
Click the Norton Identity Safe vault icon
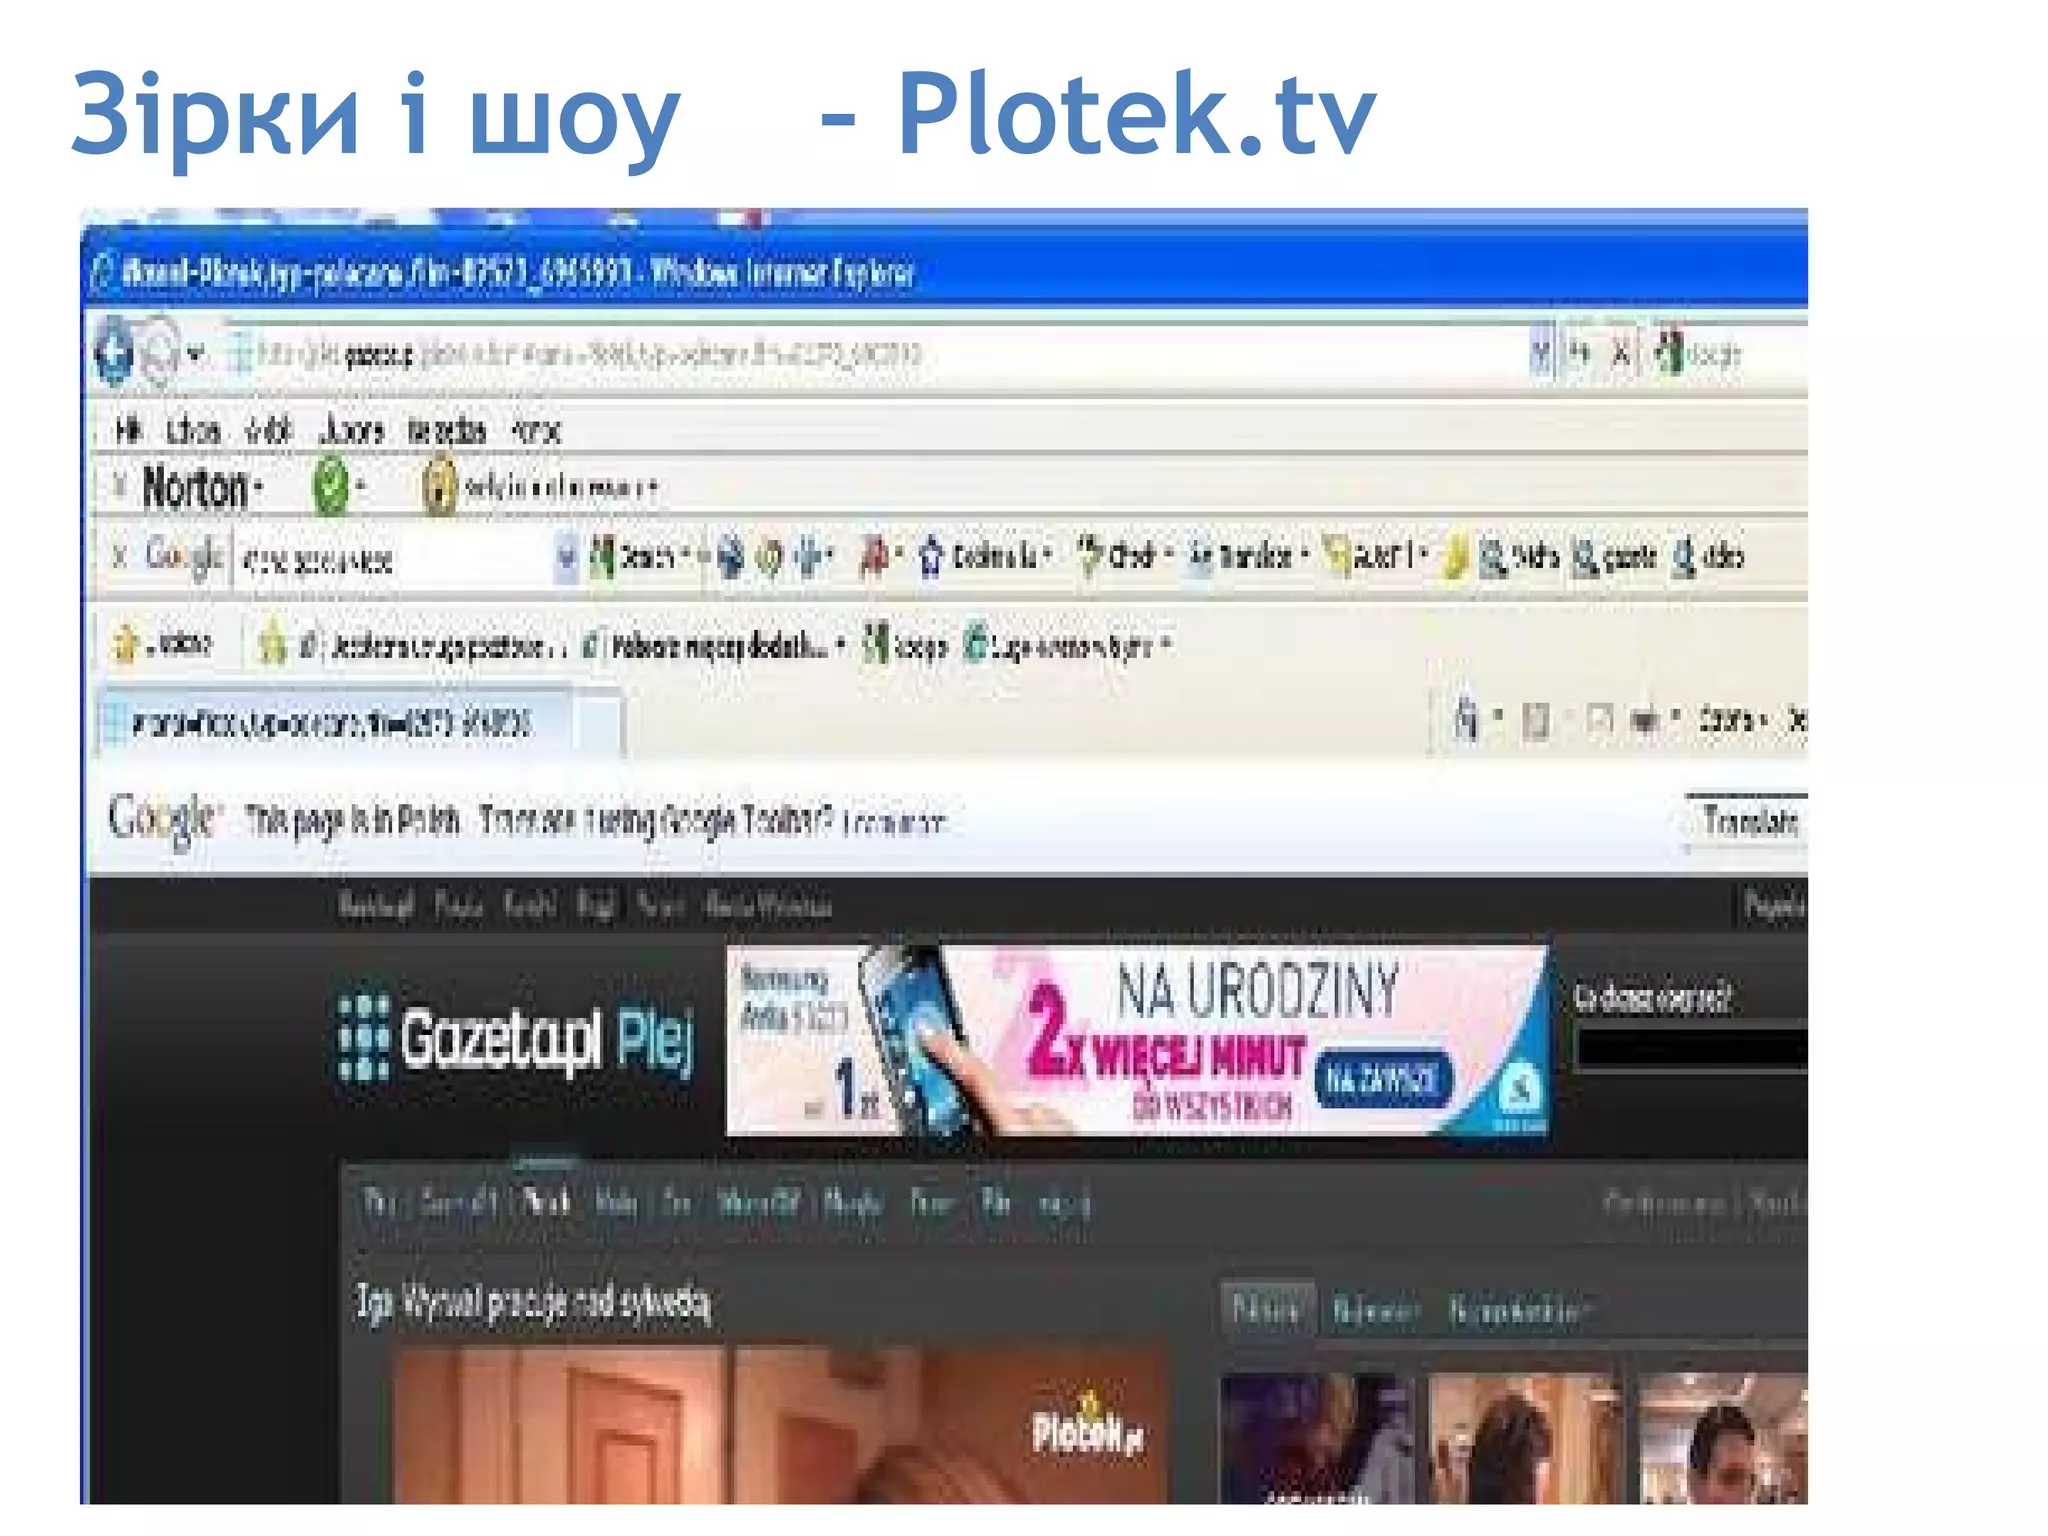coord(438,486)
